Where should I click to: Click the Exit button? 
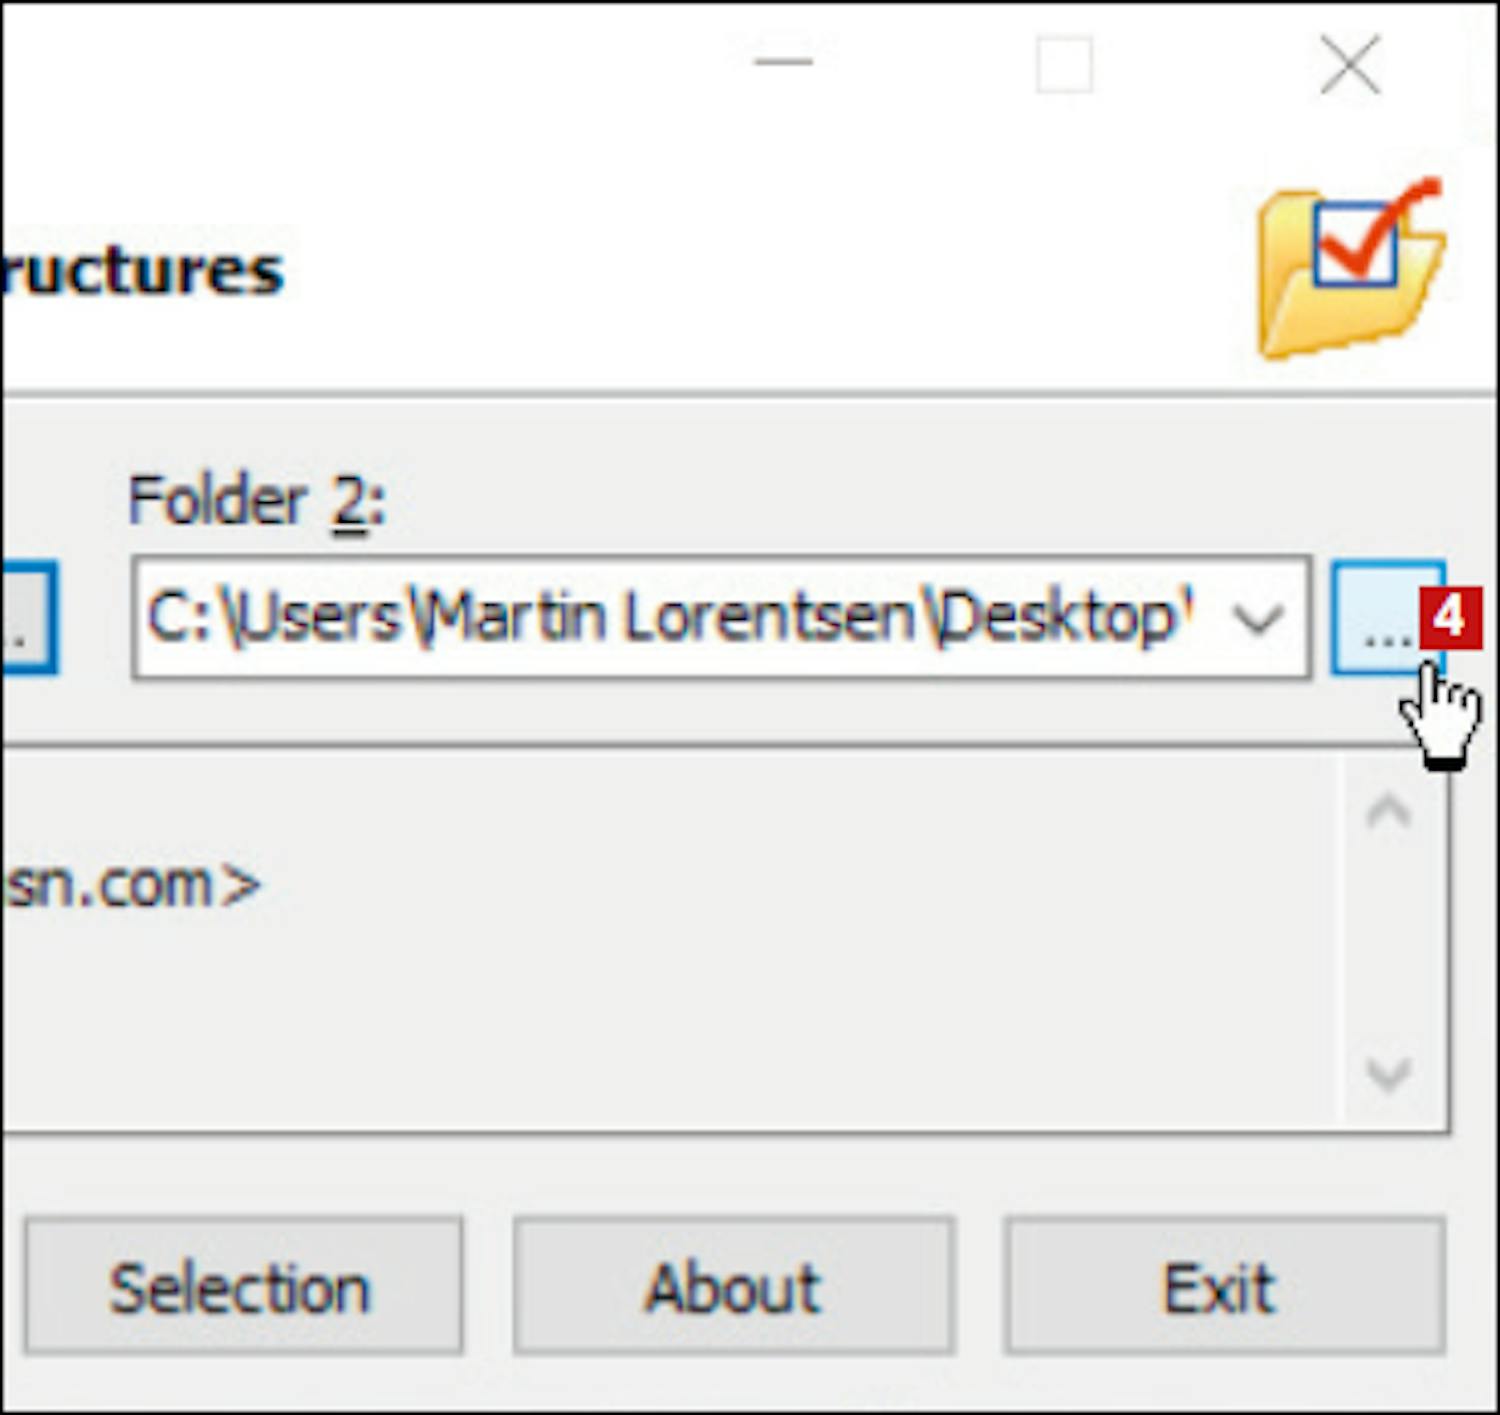tap(1224, 1286)
